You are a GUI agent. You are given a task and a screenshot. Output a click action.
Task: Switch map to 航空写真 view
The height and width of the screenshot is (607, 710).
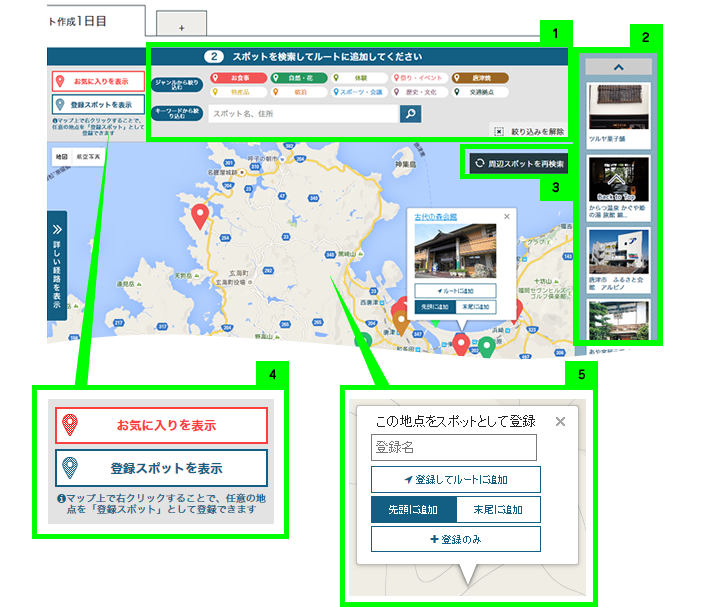point(86,157)
